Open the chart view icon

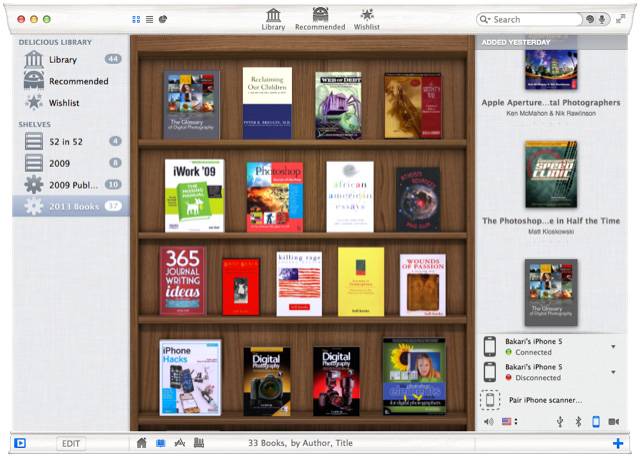click(x=163, y=19)
